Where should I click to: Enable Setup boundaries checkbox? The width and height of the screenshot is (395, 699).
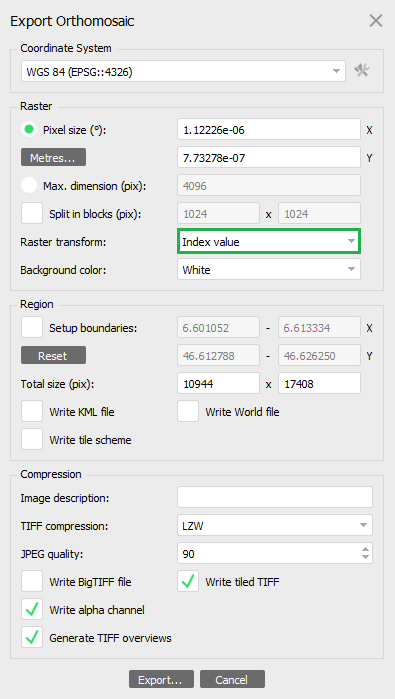32,327
